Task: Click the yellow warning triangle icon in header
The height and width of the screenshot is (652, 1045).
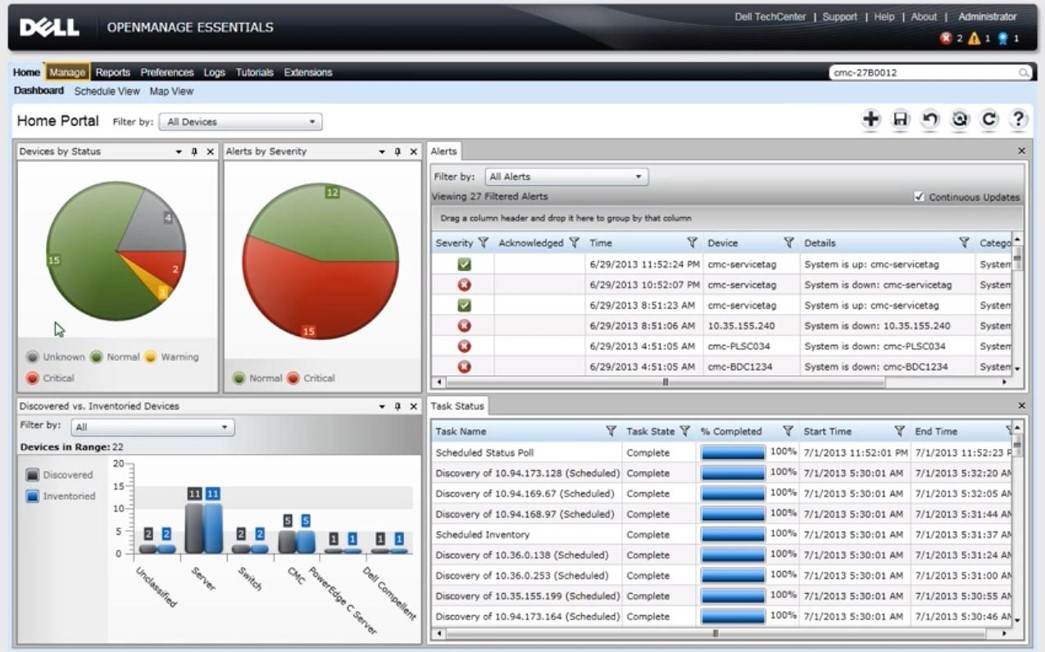Action: (x=974, y=38)
